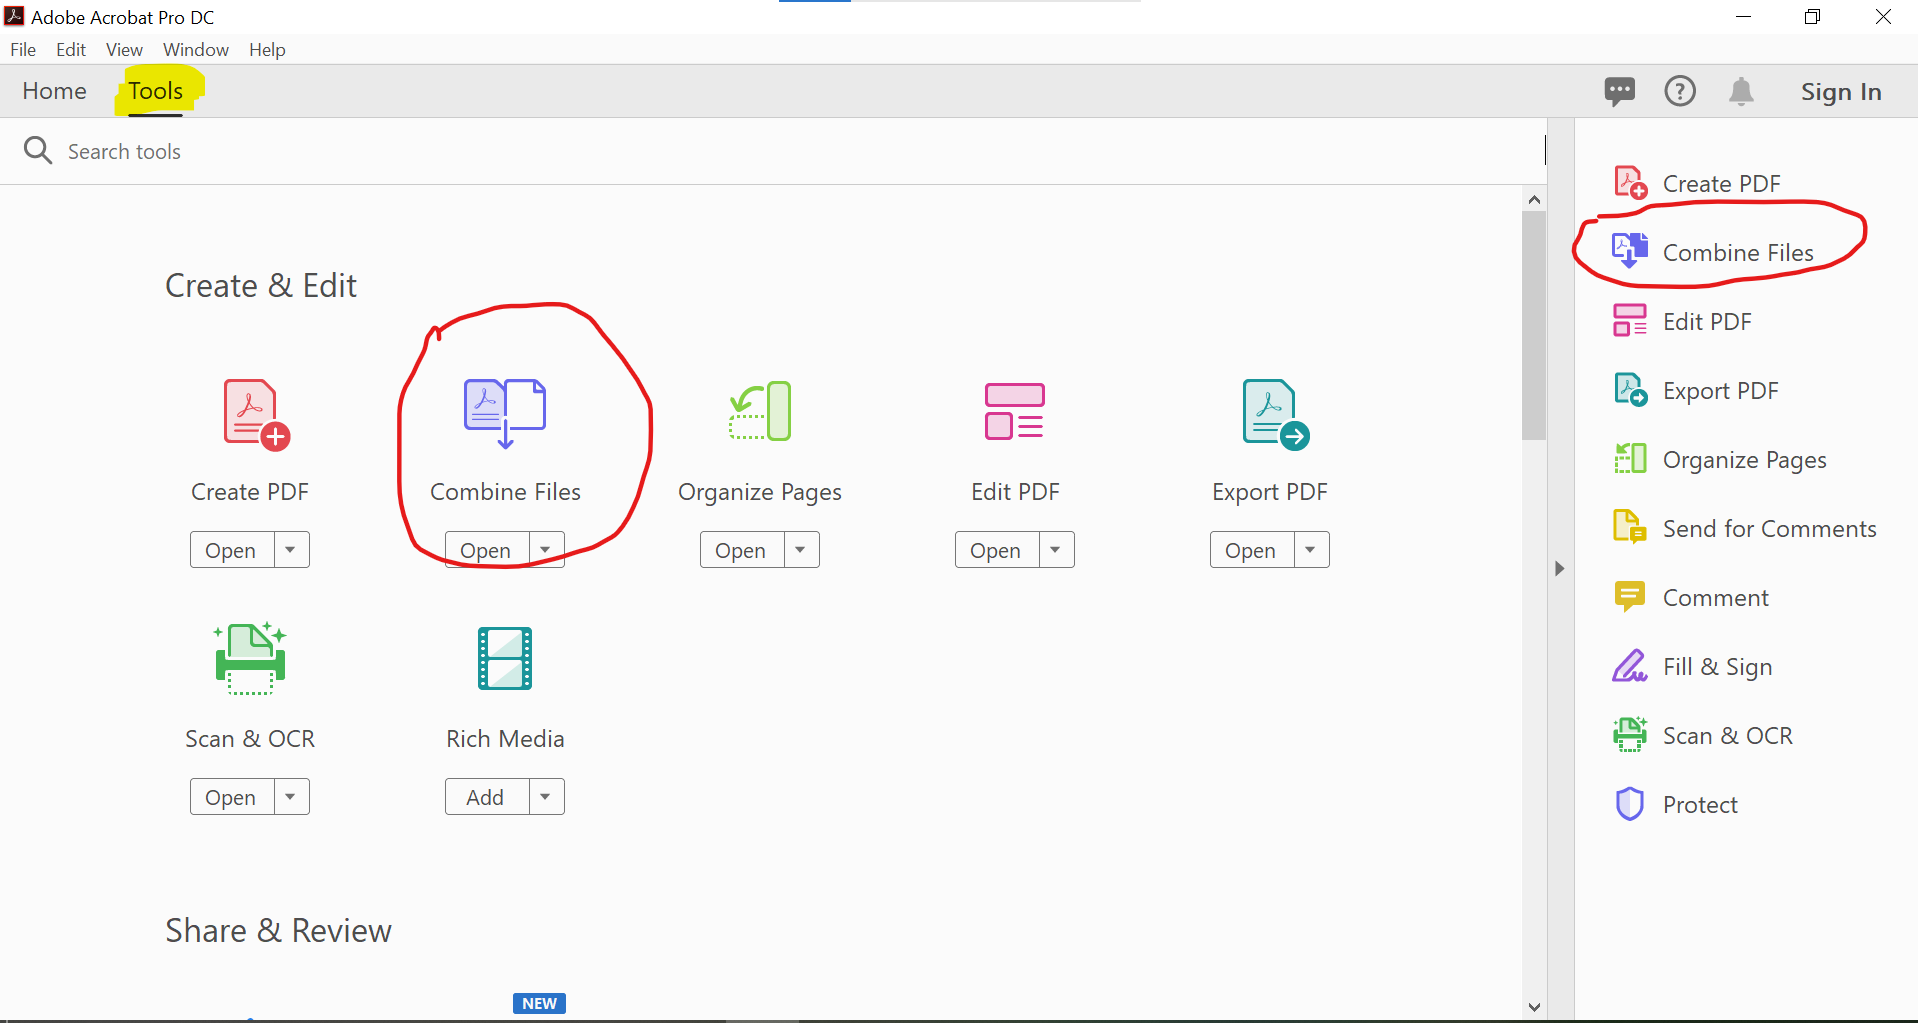Click the scrollbar down arrow
Viewport: 1918px width, 1023px height.
[x=1534, y=1007]
